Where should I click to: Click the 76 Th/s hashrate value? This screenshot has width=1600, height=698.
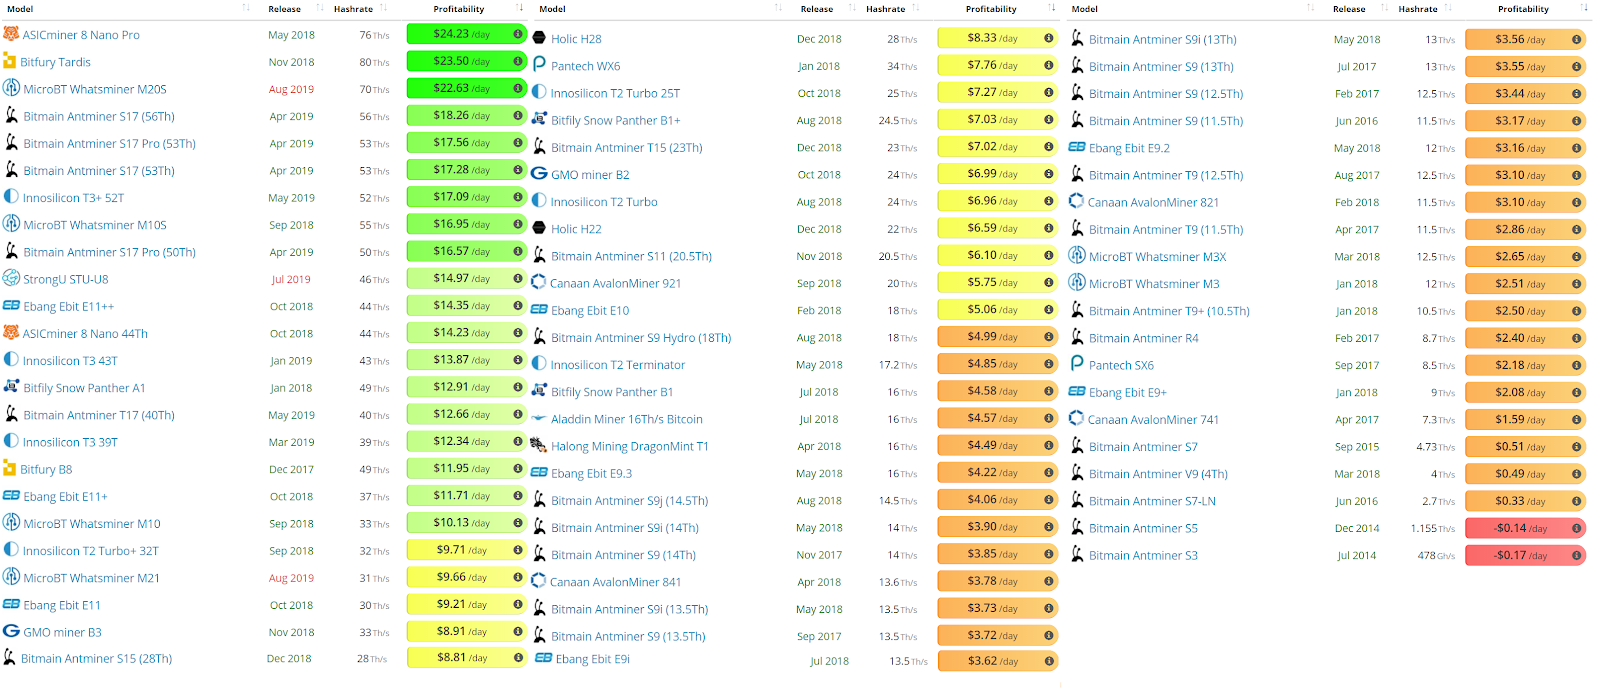click(374, 35)
